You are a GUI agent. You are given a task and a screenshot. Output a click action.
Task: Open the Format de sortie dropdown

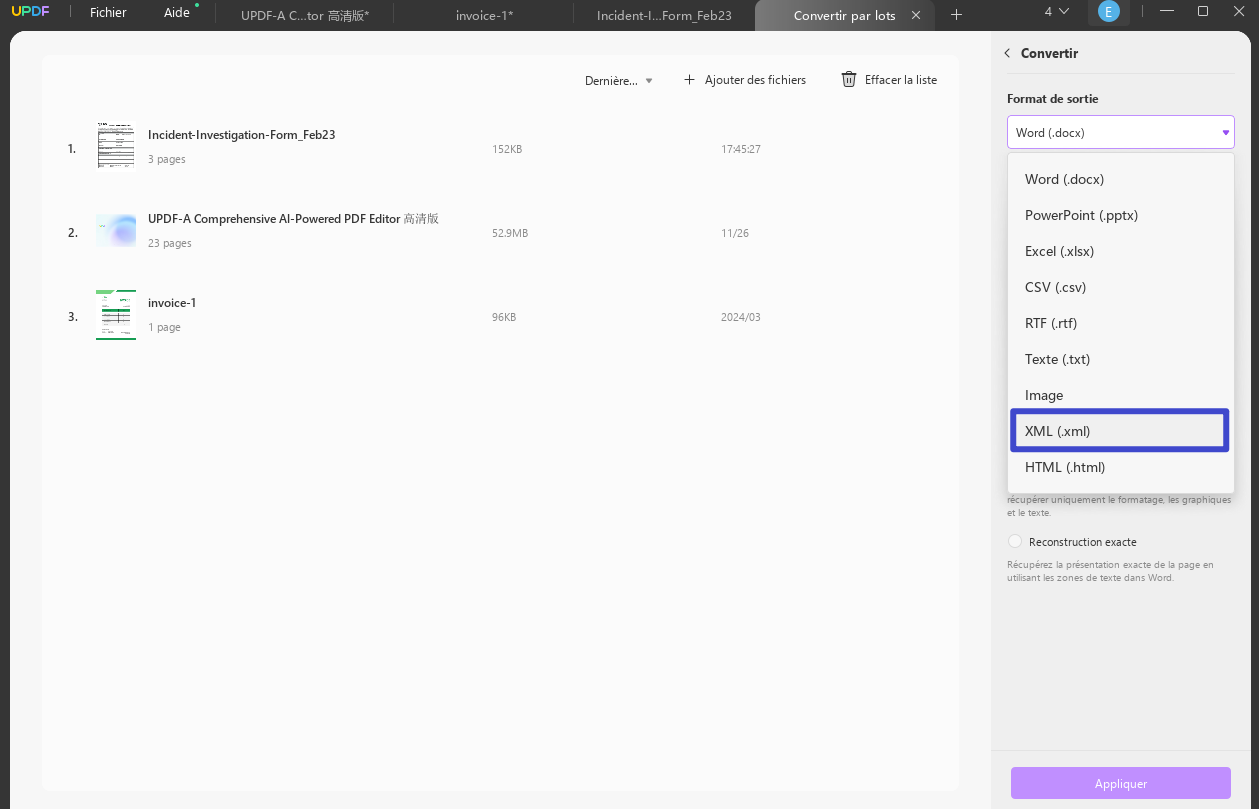[1120, 131]
